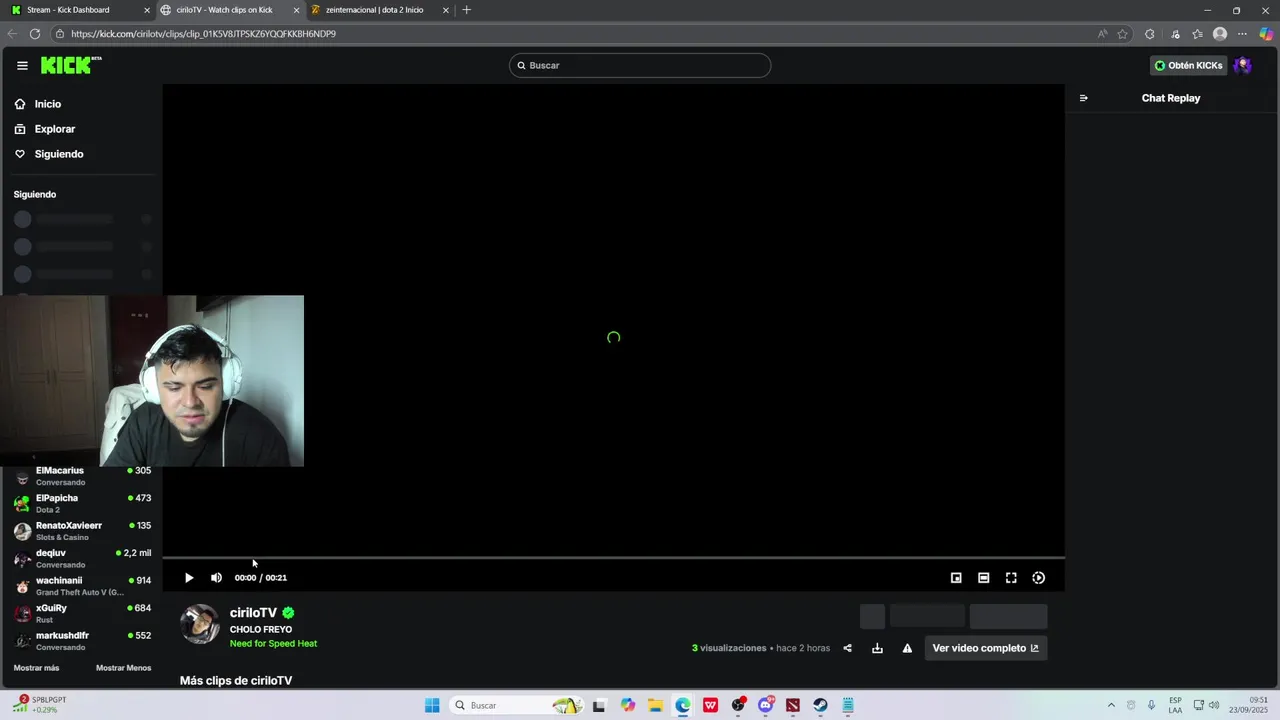The width and height of the screenshot is (1280, 720).
Task: Click Ver video completo button
Action: (x=985, y=648)
